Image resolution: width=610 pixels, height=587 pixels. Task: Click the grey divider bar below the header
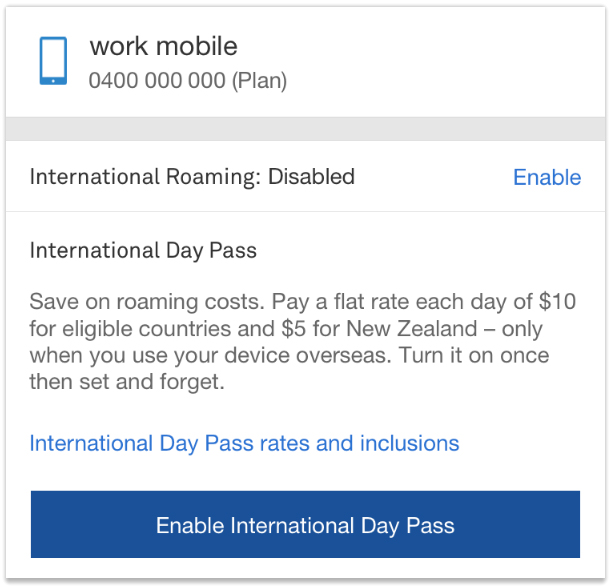(x=305, y=129)
